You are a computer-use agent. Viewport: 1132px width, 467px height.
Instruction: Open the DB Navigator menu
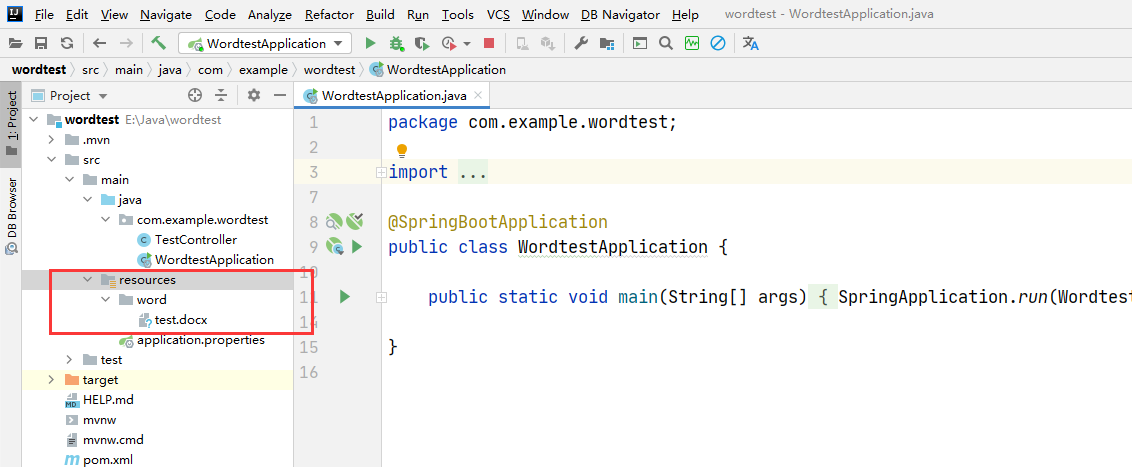coord(620,14)
